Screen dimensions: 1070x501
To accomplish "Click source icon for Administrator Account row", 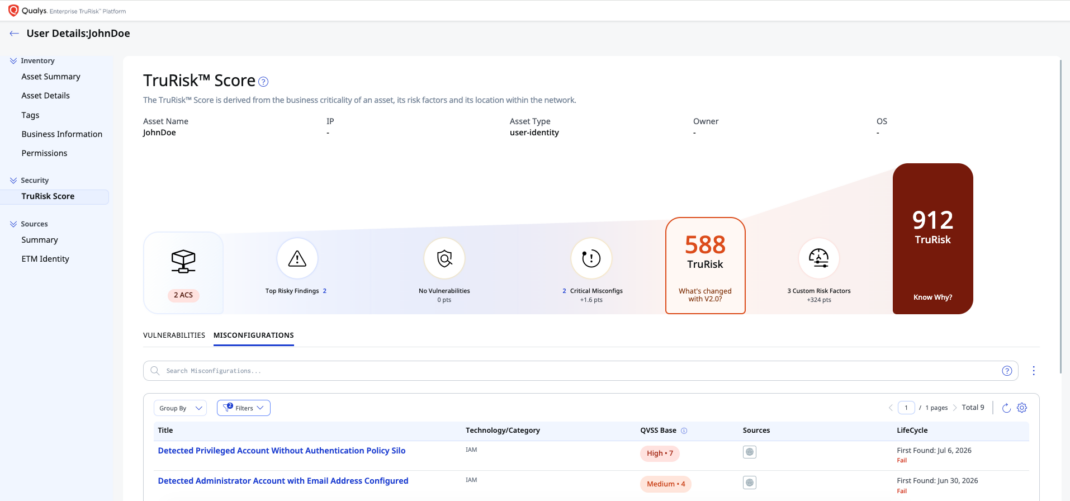I will tap(750, 483).
